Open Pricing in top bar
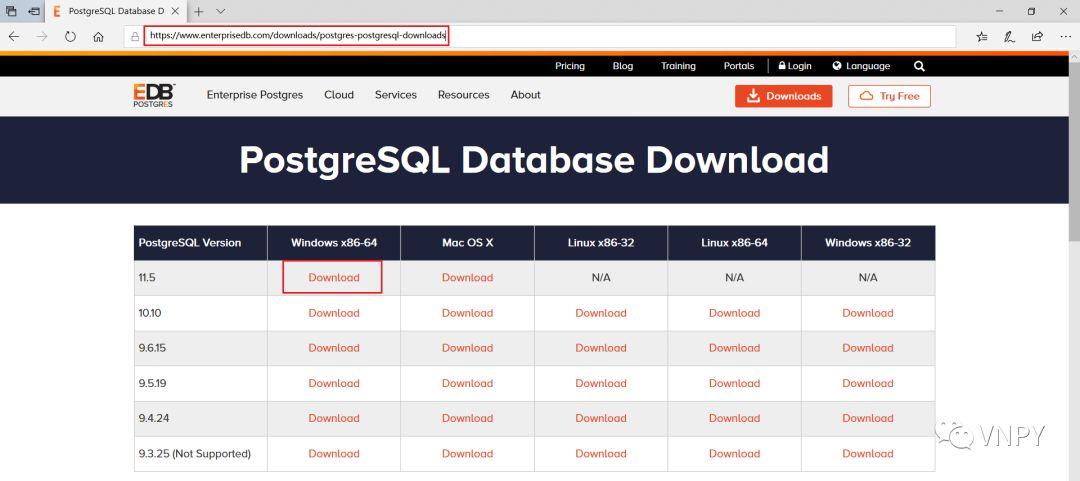1080x481 pixels. (x=570, y=66)
